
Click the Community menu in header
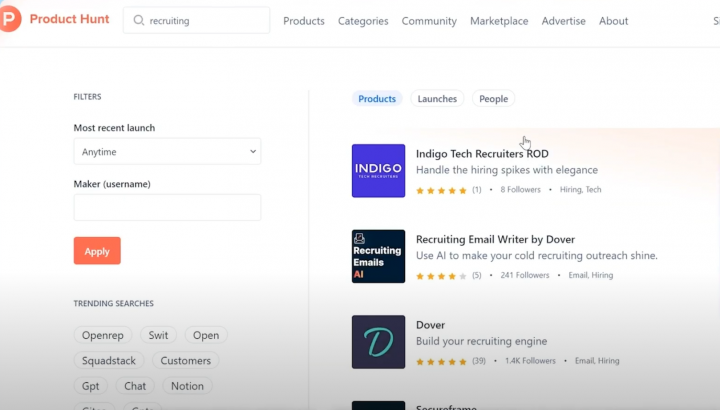[x=429, y=21]
